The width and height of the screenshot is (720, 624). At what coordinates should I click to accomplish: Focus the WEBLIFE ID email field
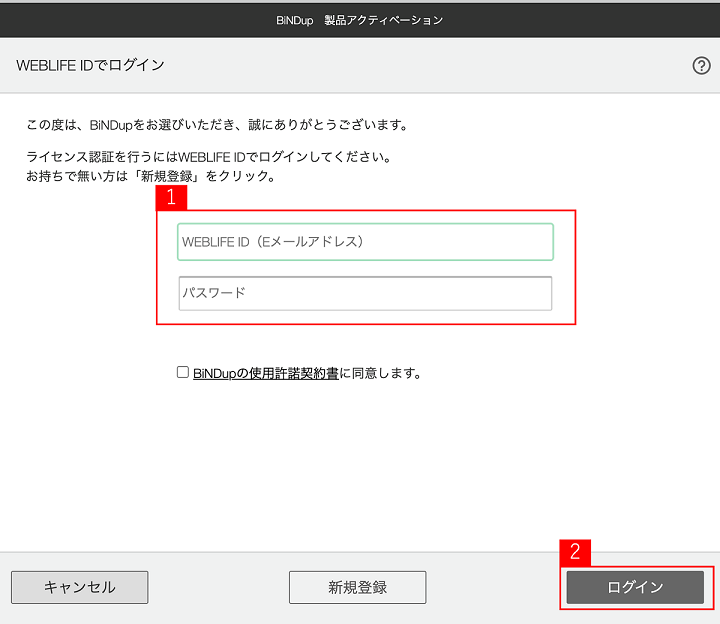(366, 242)
